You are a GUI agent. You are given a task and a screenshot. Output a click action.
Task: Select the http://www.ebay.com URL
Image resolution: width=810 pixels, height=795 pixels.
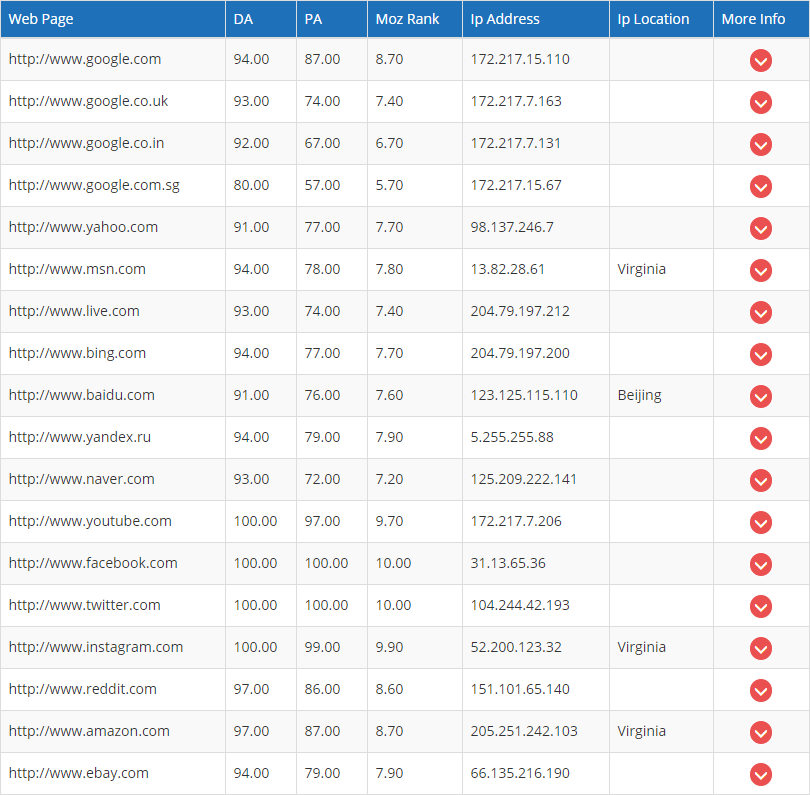[x=79, y=773]
